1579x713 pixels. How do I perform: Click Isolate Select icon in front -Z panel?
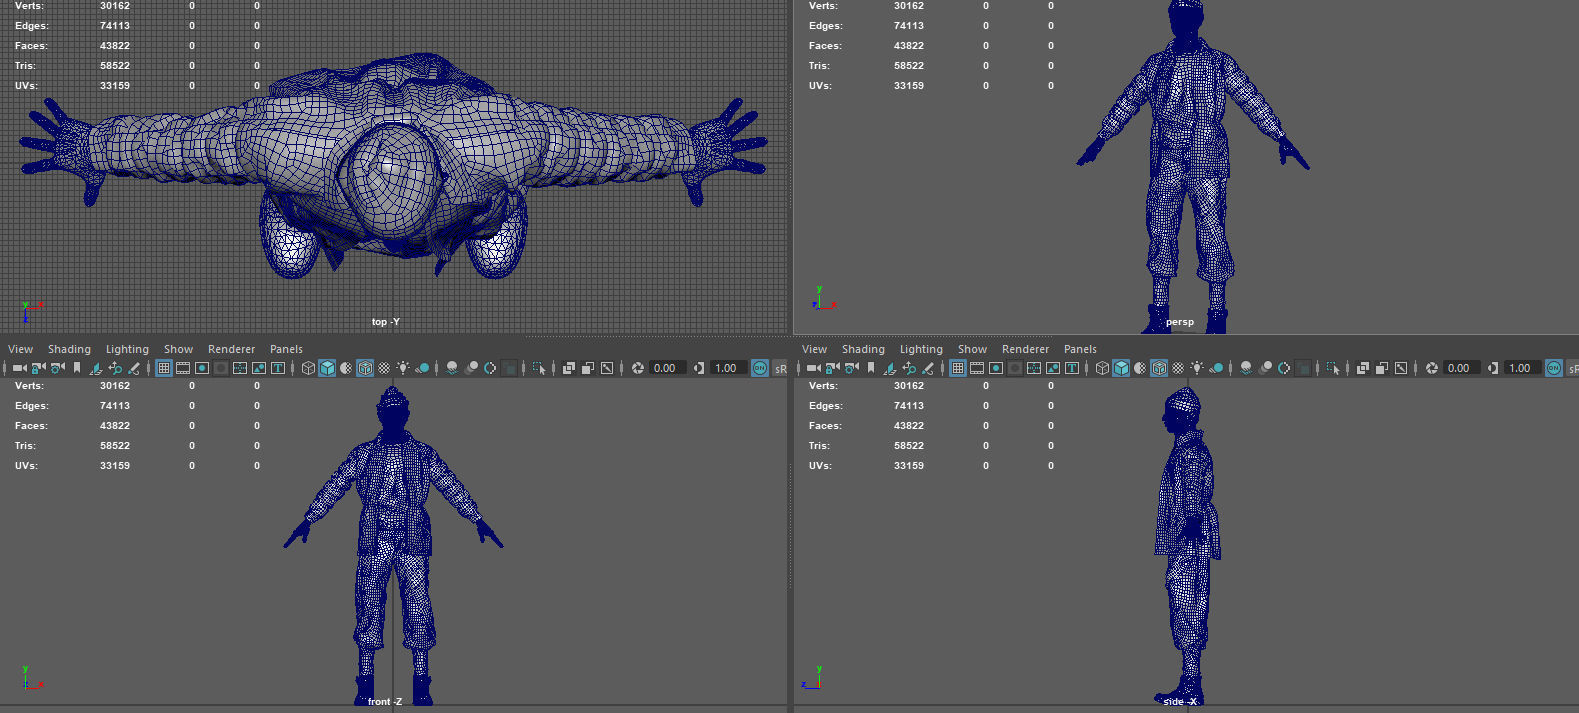tap(539, 368)
